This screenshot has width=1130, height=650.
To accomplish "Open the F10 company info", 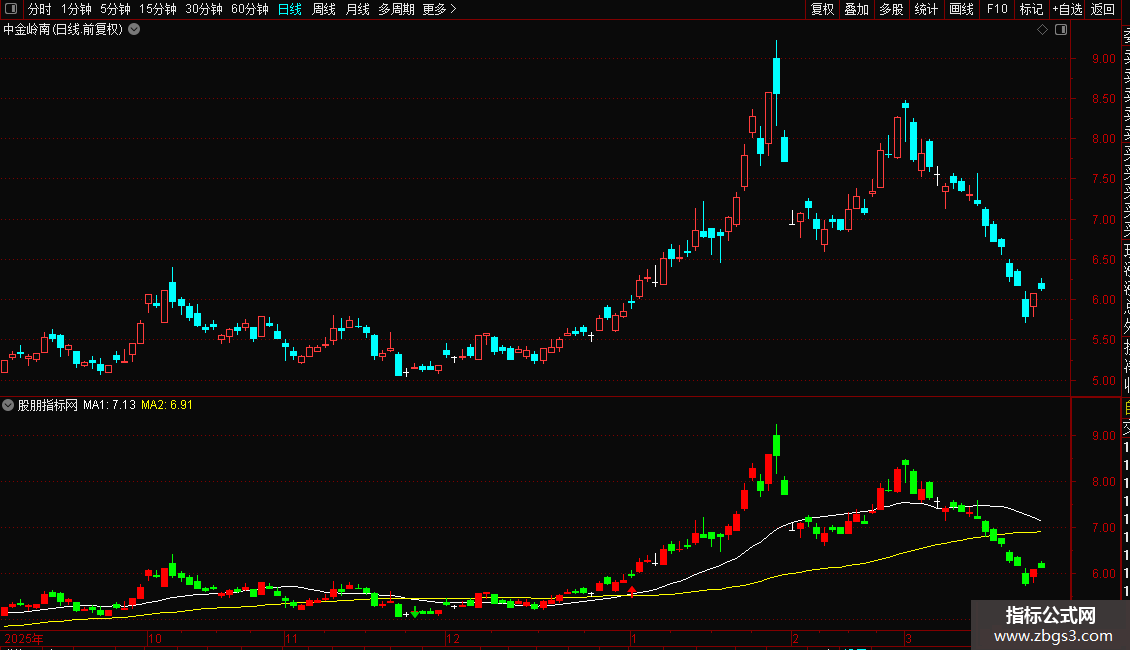I will click(x=997, y=9).
